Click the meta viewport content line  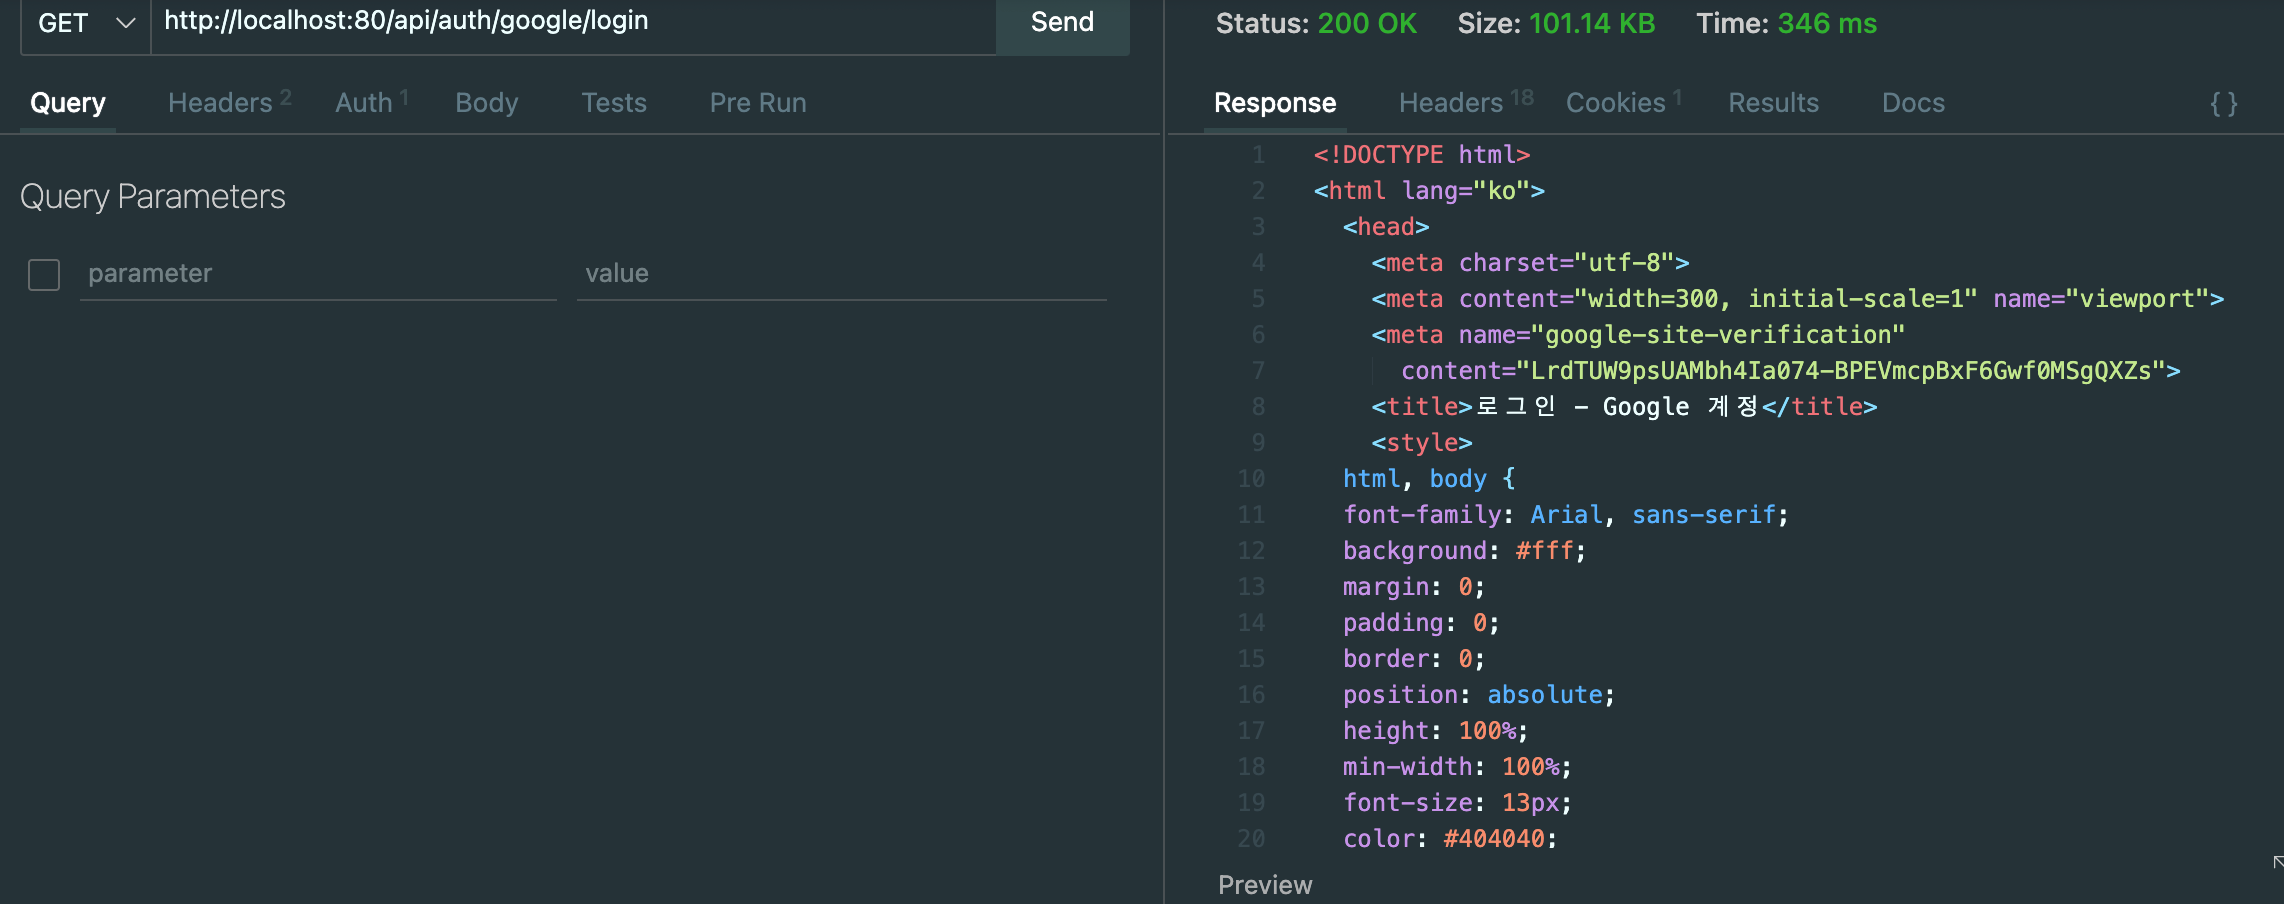[x=1798, y=299]
